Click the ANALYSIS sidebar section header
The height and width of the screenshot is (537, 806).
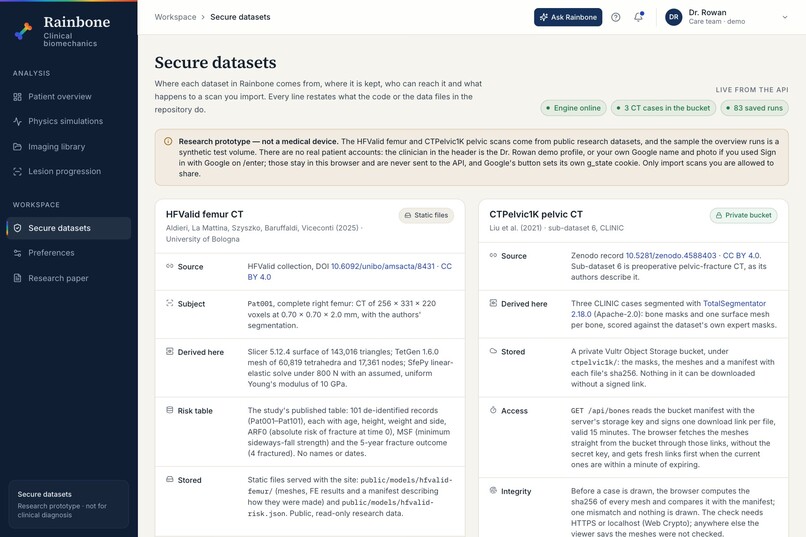click(x=31, y=73)
